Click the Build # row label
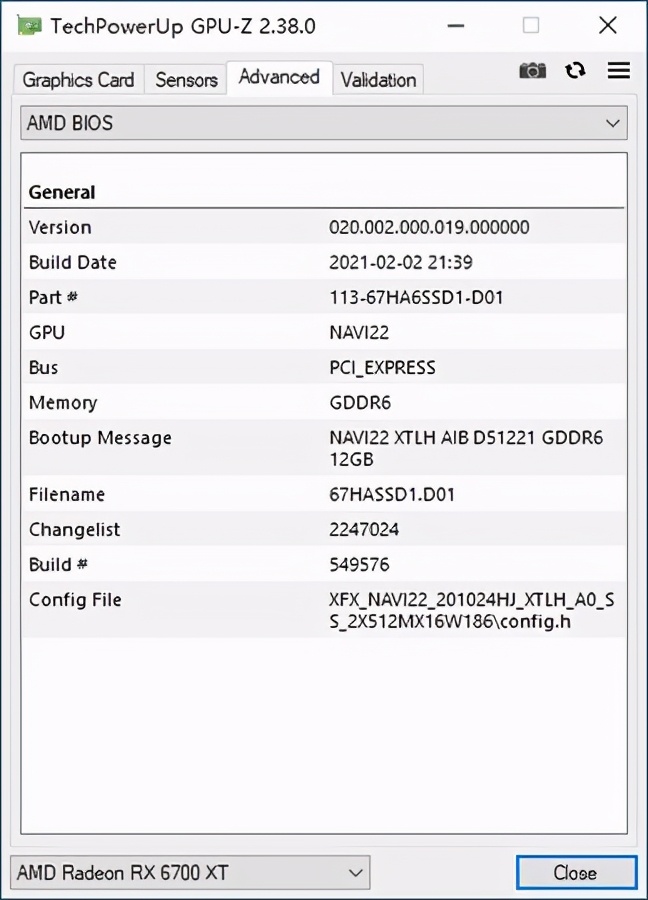648x900 pixels. (x=59, y=564)
